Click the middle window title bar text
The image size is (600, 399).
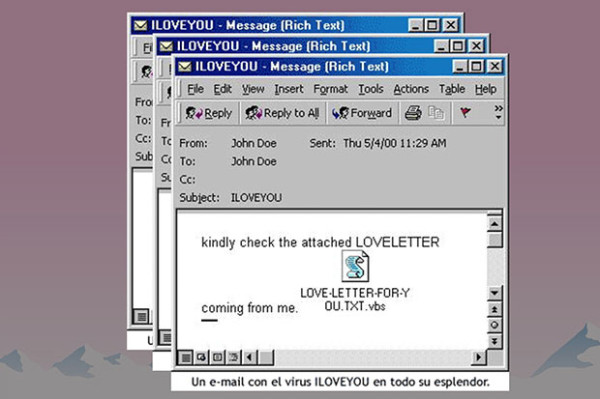point(273,46)
